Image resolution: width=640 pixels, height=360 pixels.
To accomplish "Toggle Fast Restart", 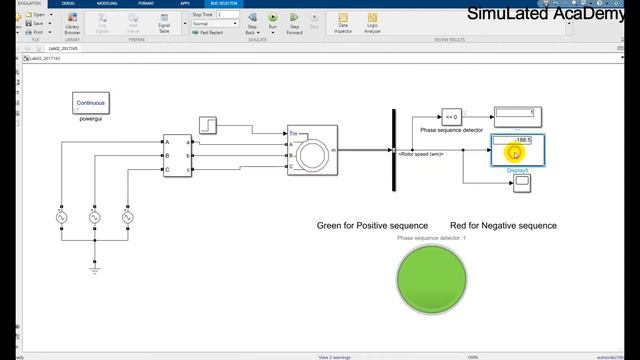I will (x=208, y=32).
